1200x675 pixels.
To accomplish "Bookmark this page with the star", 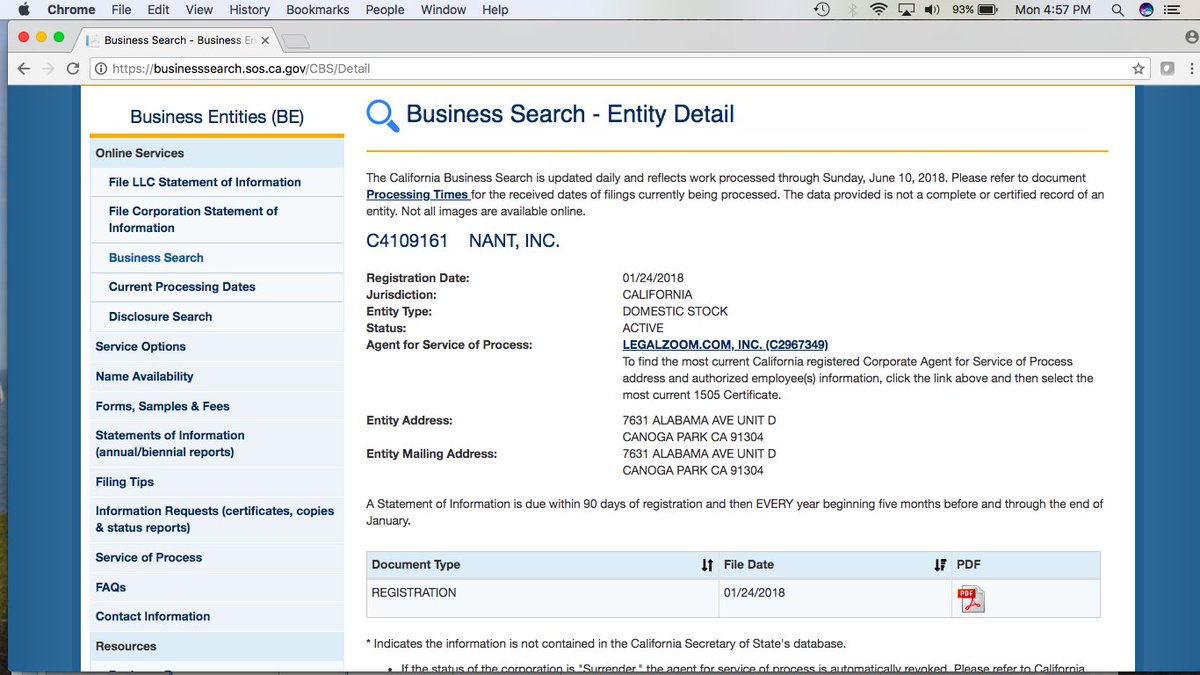I will point(1138,69).
